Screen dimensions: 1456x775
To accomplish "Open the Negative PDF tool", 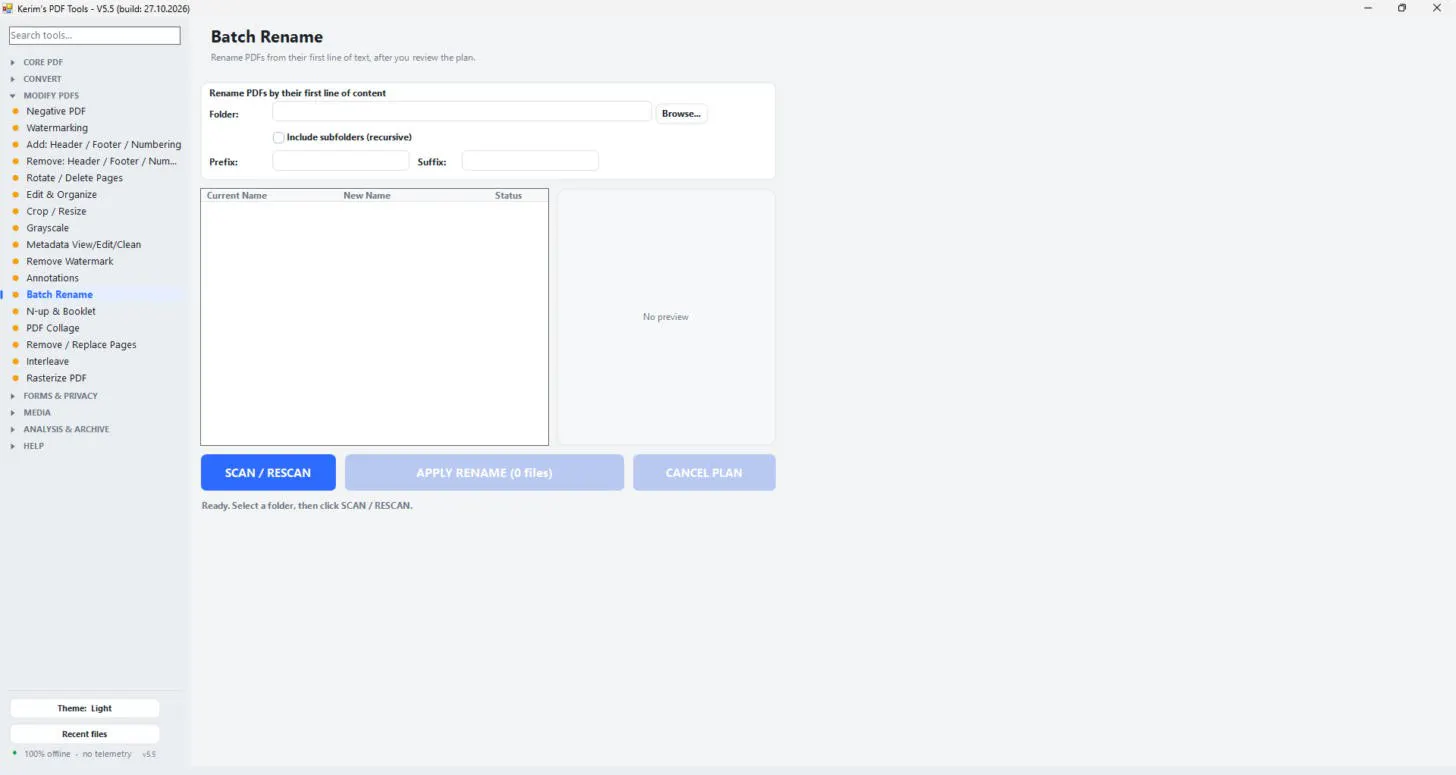I will (56, 111).
